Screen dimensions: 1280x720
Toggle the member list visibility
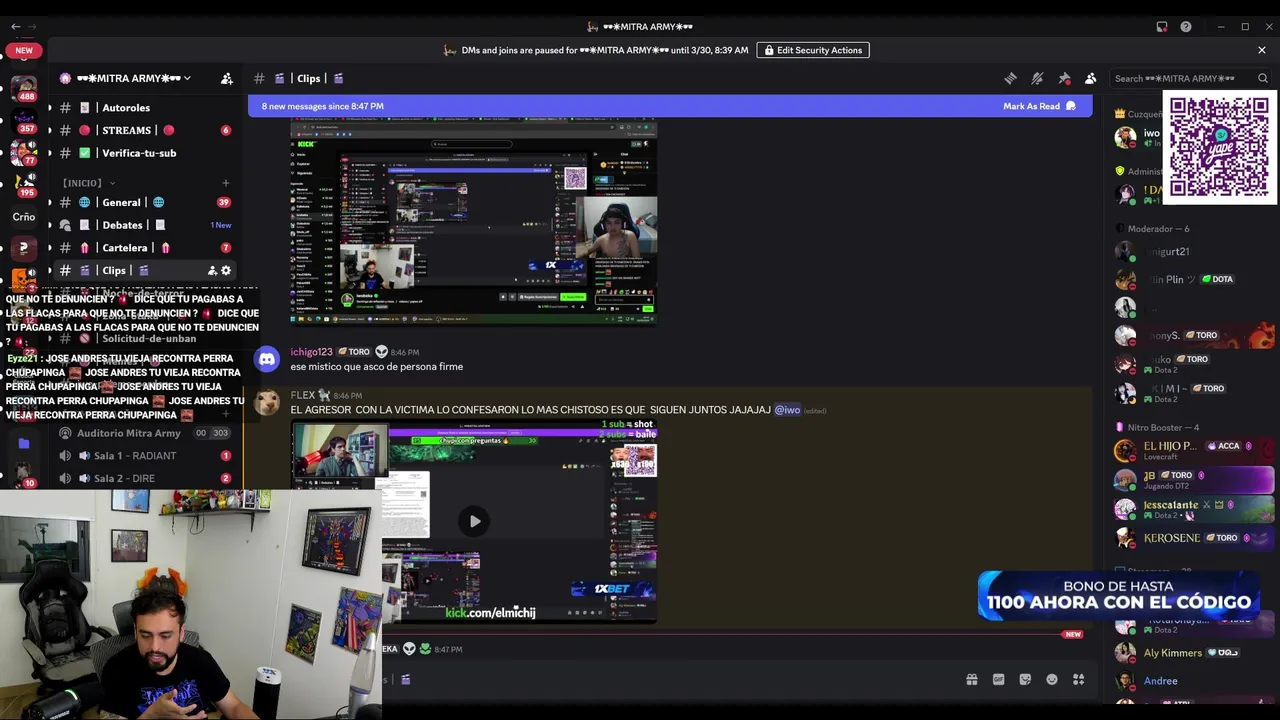[x=1091, y=78]
